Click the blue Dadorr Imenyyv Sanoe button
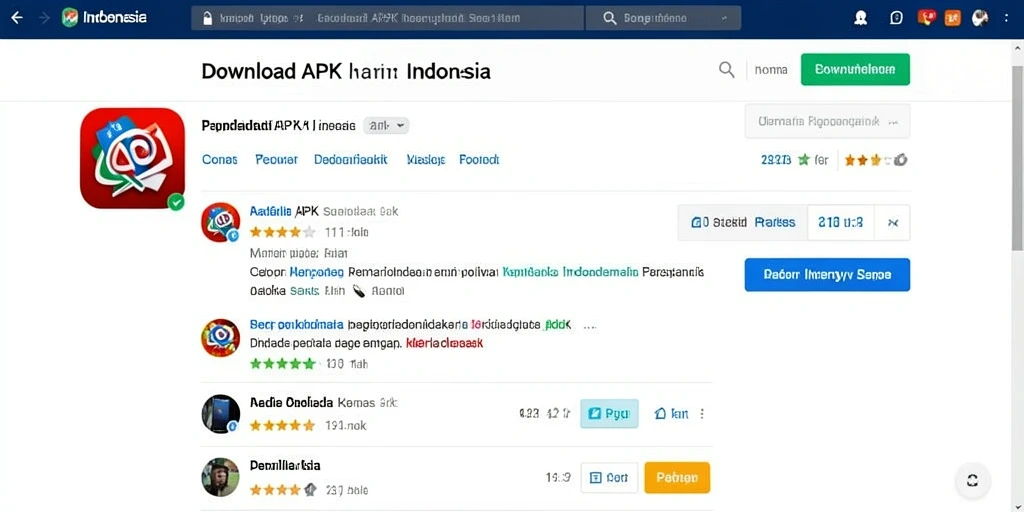The image size is (1024, 512). coord(827,275)
